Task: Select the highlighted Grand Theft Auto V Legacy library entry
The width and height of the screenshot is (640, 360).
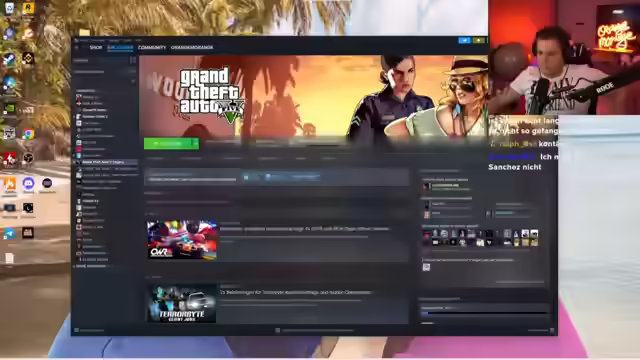Action: 106,162
